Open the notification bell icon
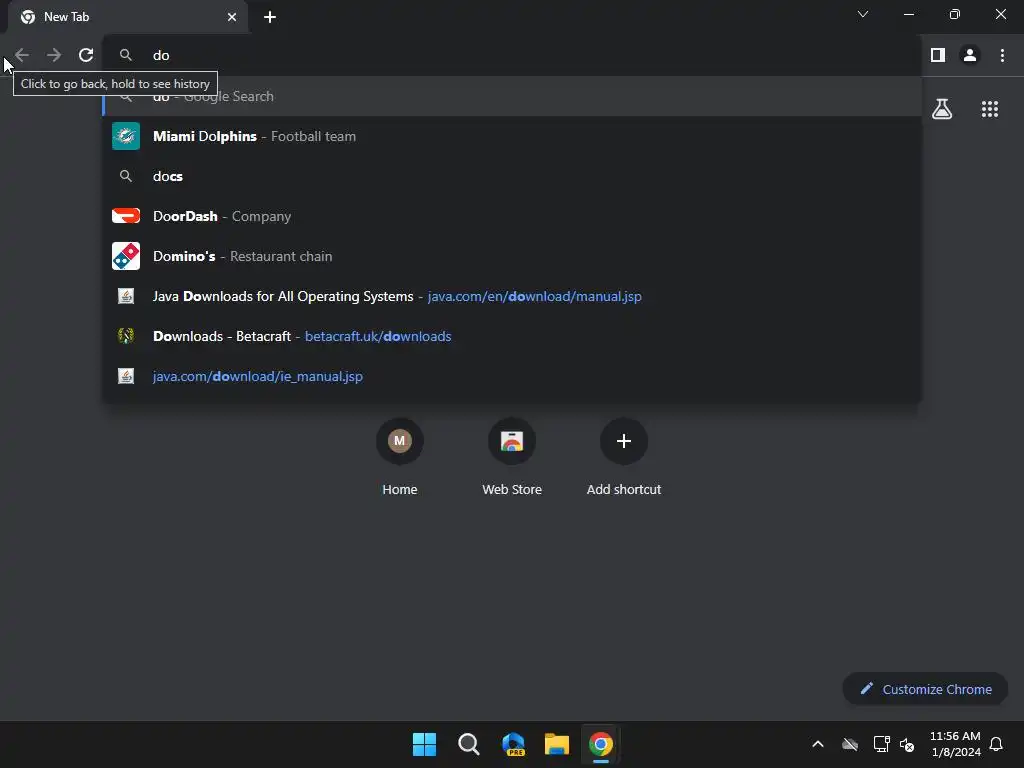This screenshot has width=1024, height=768. tap(996, 744)
